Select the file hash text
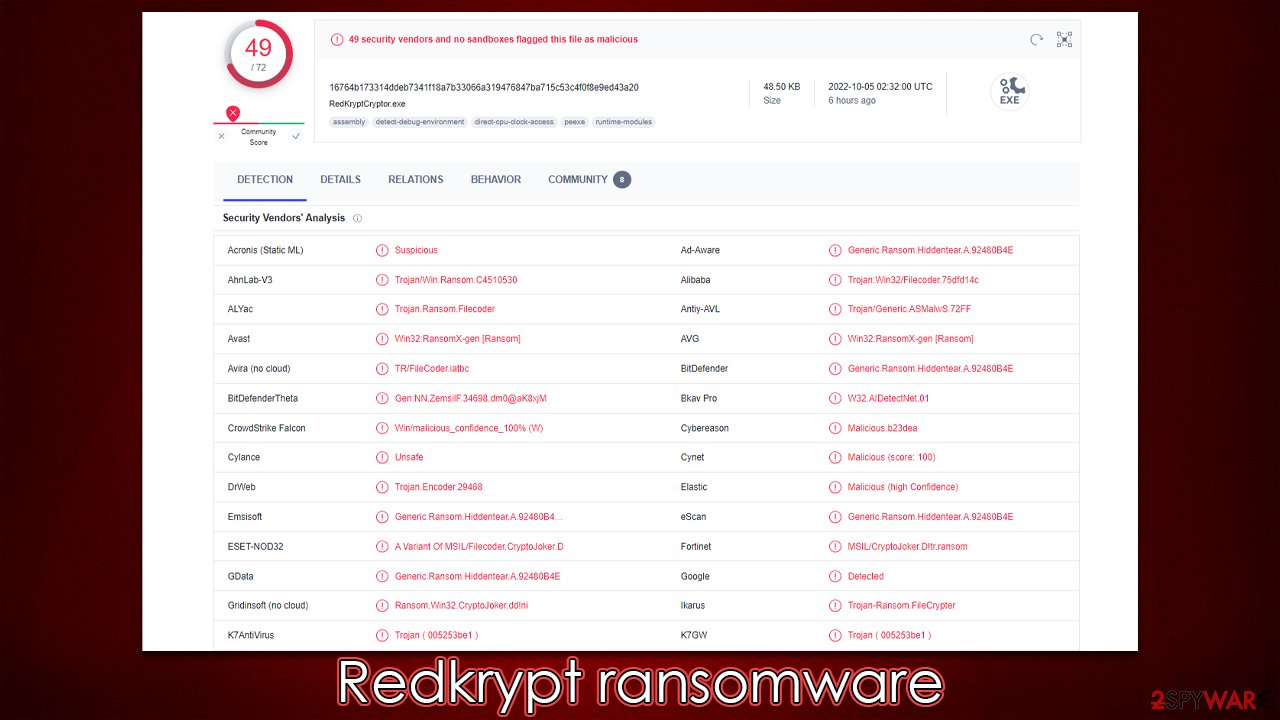This screenshot has height=720, width=1280. coord(484,87)
